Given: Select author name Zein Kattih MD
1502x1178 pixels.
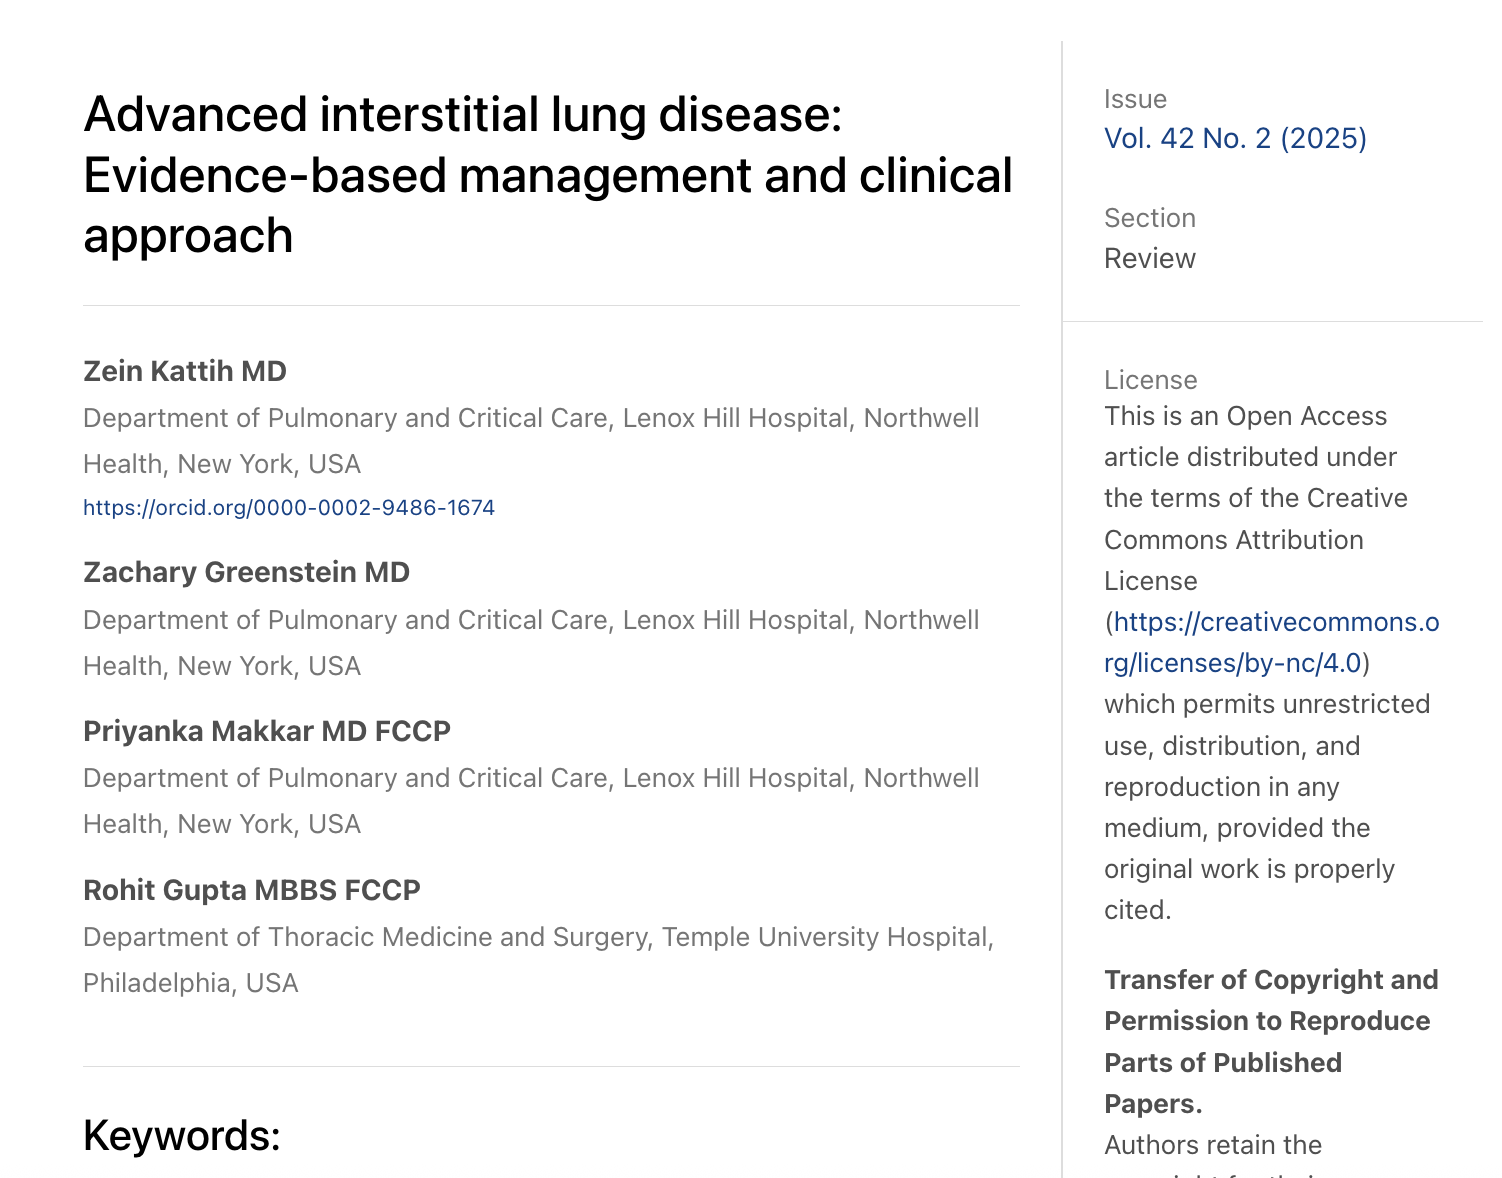Looking at the screenshot, I should pyautogui.click(x=185, y=371).
